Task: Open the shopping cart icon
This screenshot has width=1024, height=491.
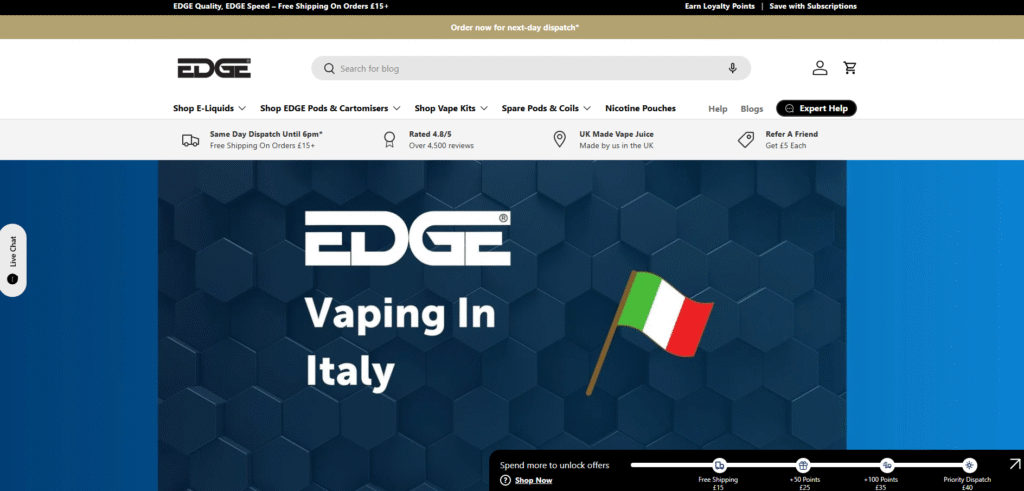Action: (850, 68)
